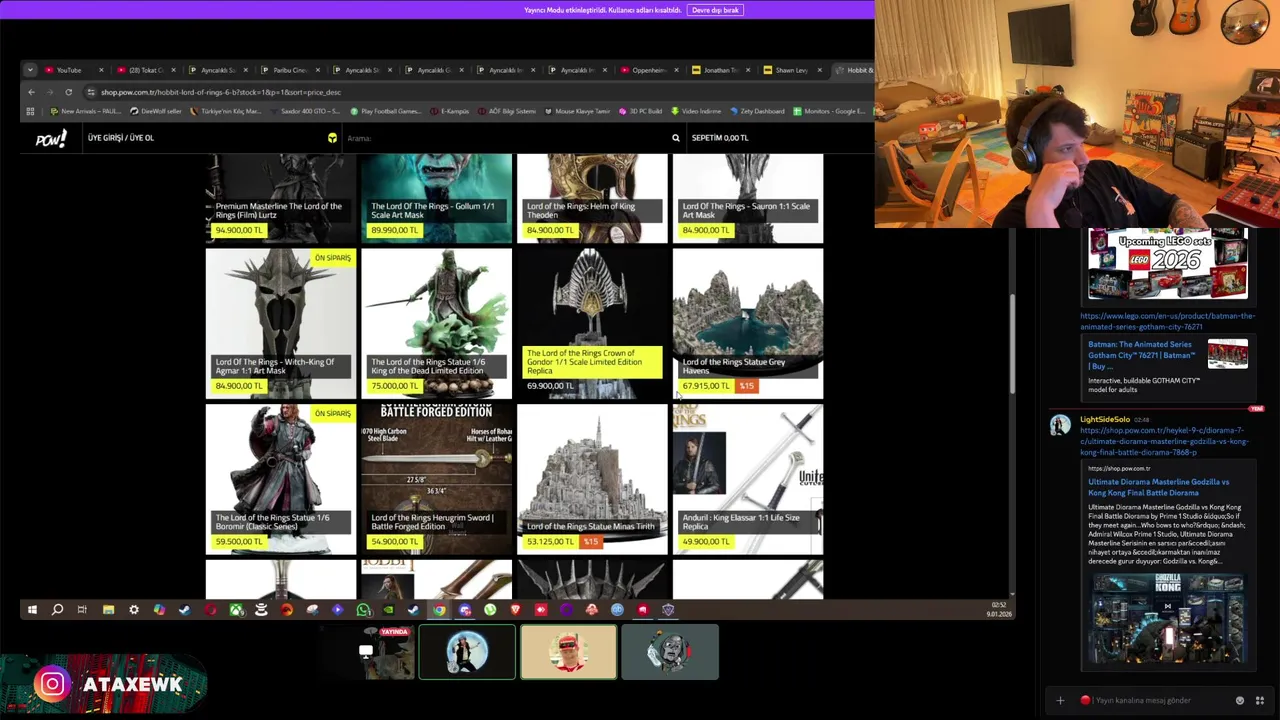The width and height of the screenshot is (1280, 720).
Task: Open Windows taskbar search
Action: coord(57,610)
